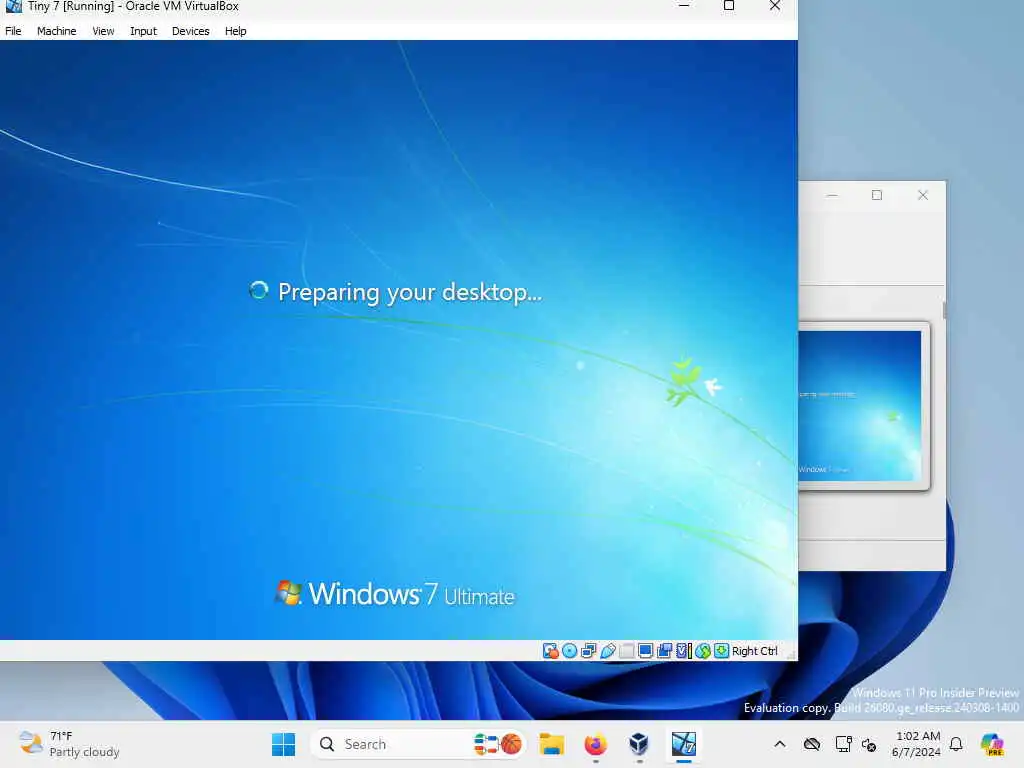Open VirtualBox Manager from the taskbar
The height and width of the screenshot is (768, 1024).
(639, 744)
